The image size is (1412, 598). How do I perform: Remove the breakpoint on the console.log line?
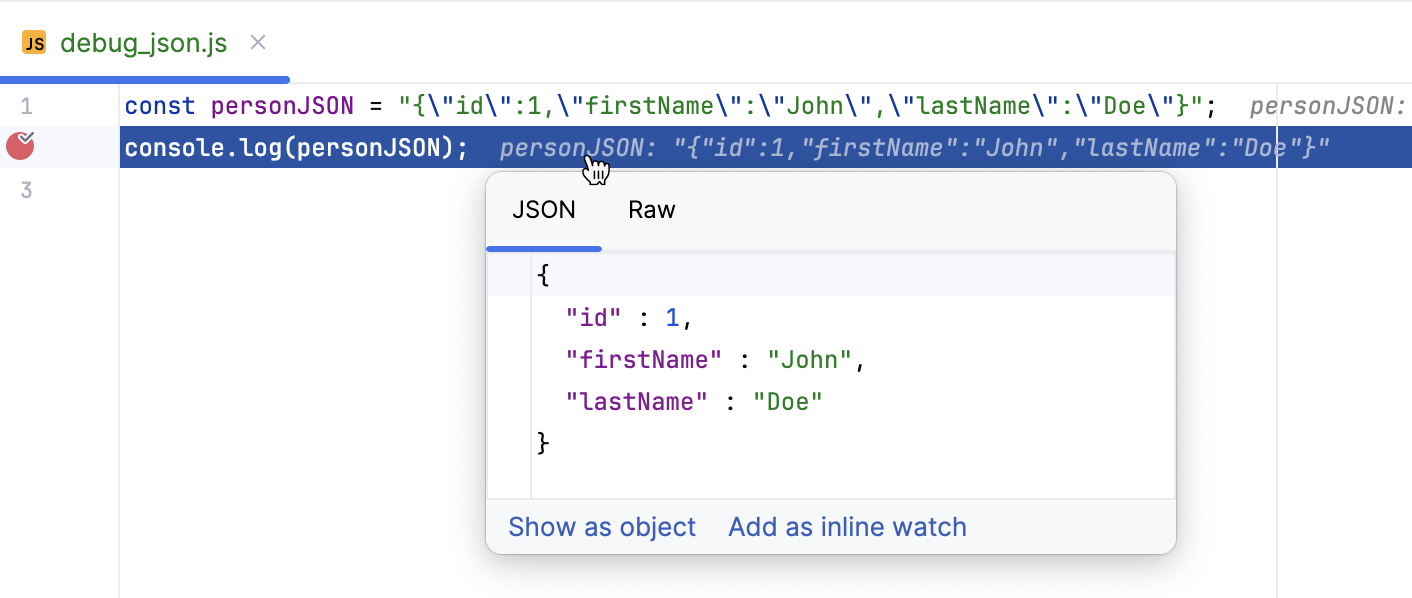[x=20, y=147]
